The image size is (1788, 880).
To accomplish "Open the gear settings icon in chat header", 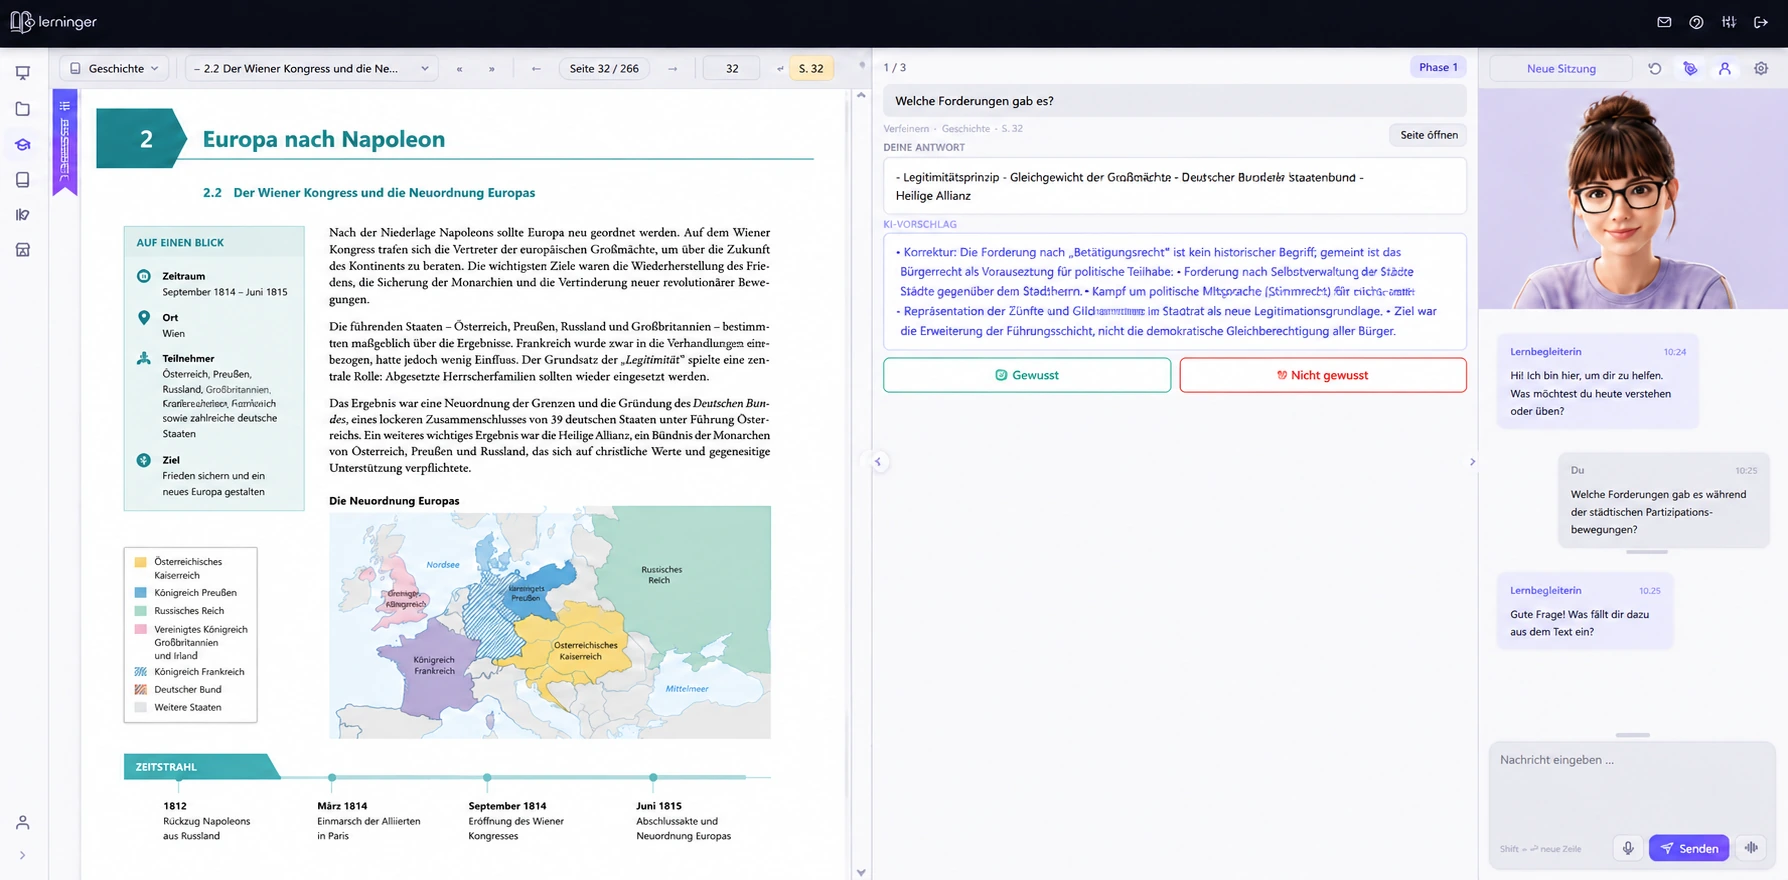I will (x=1761, y=69).
